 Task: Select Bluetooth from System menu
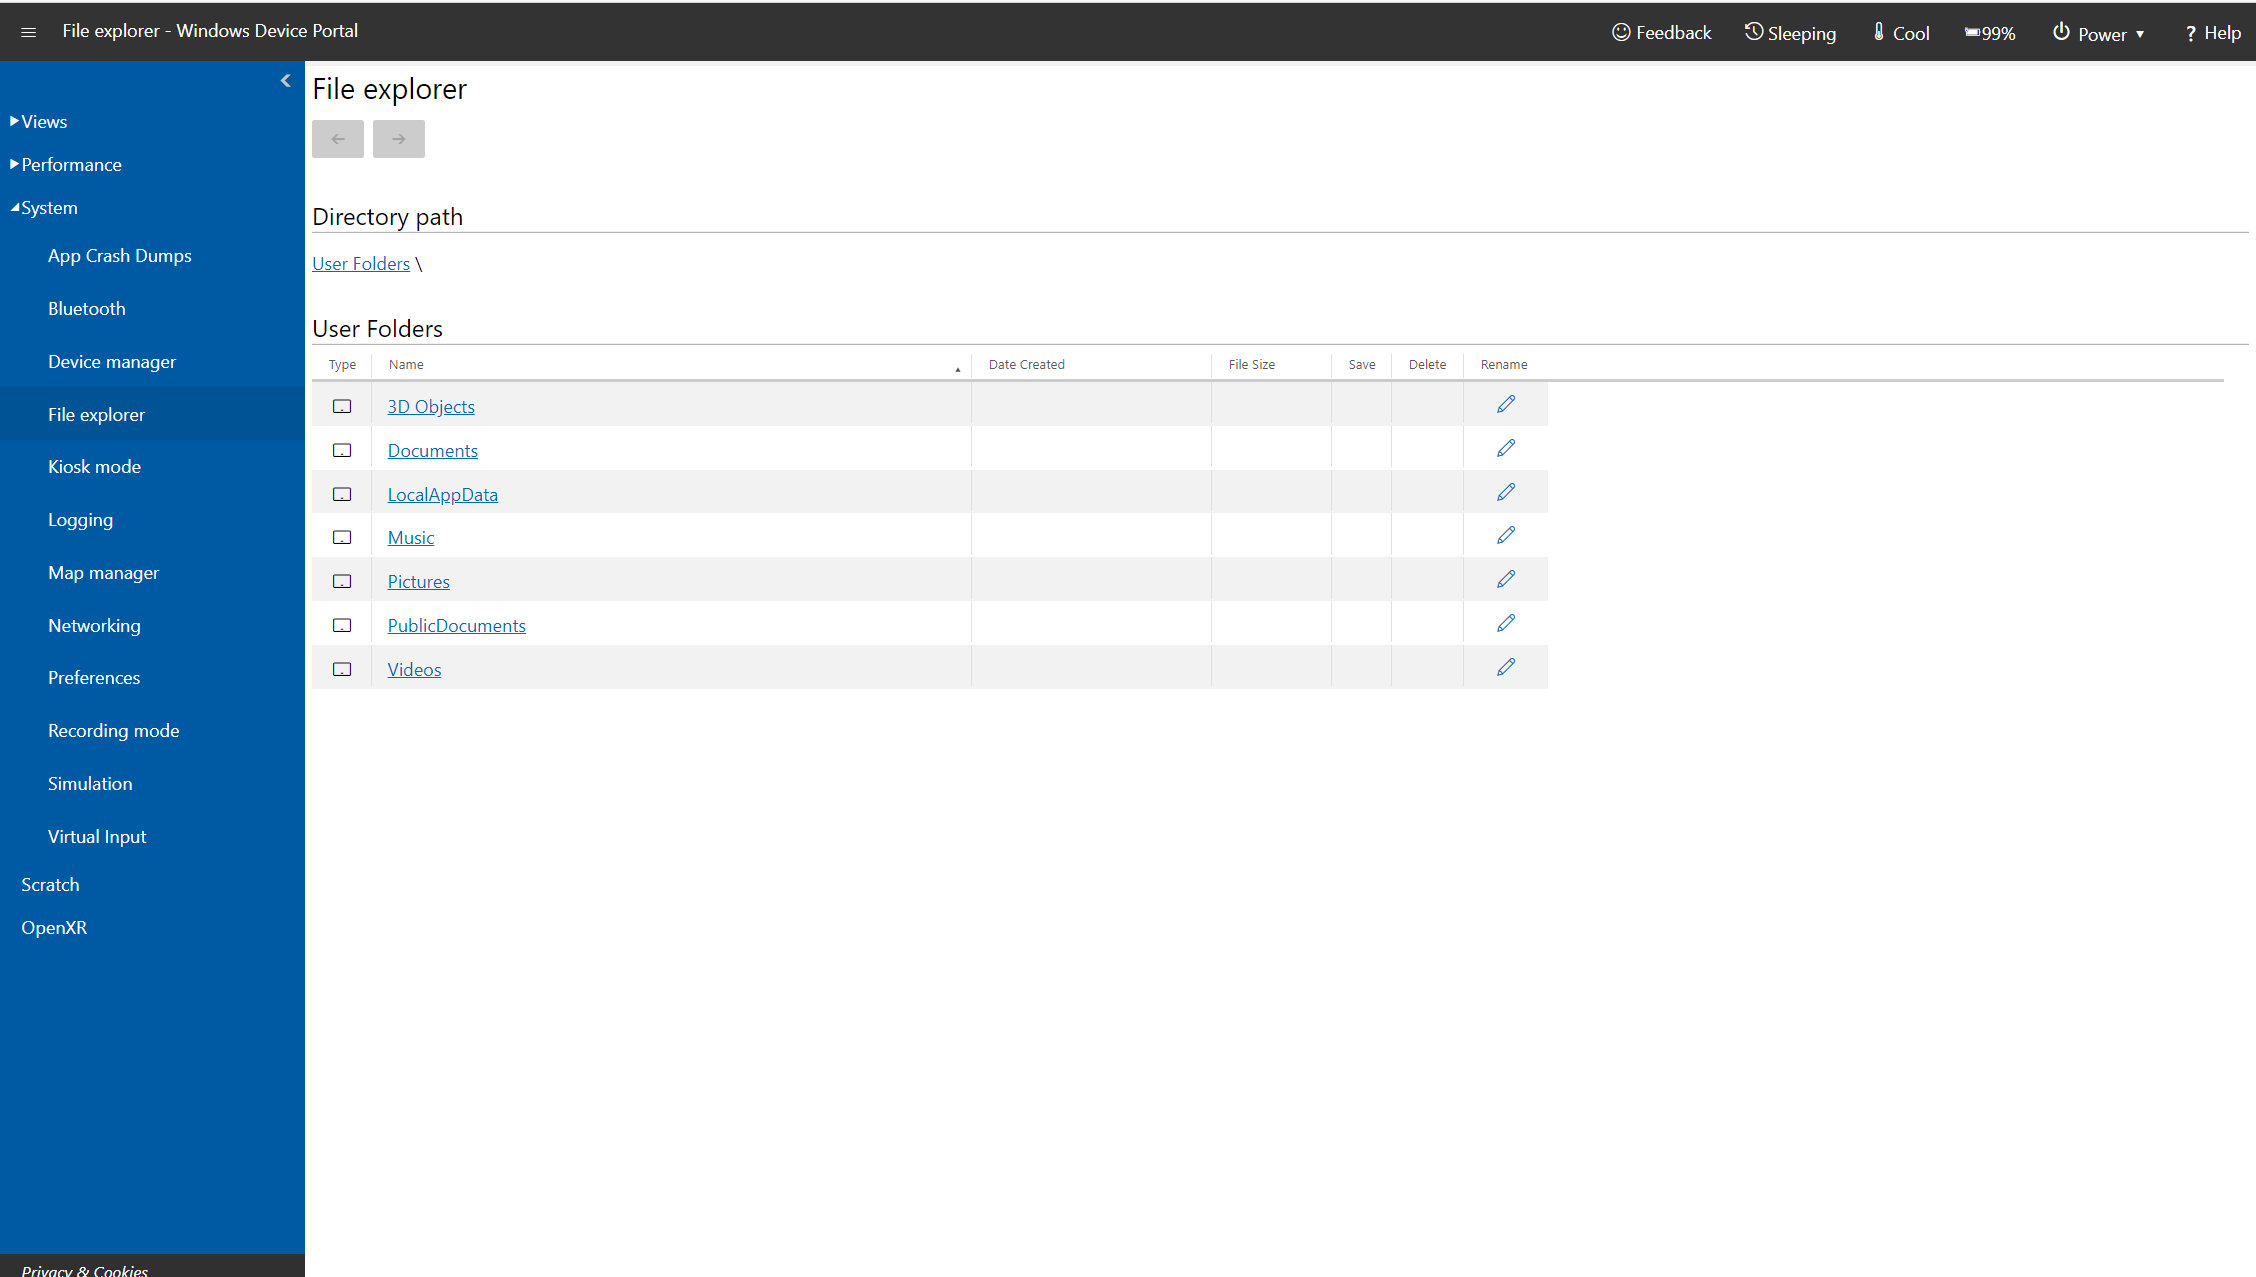coord(87,308)
